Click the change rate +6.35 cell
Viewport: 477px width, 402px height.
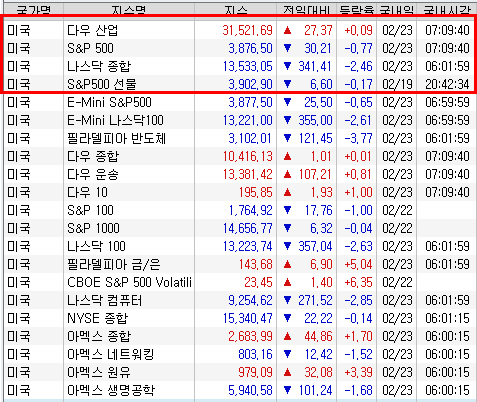tap(359, 282)
